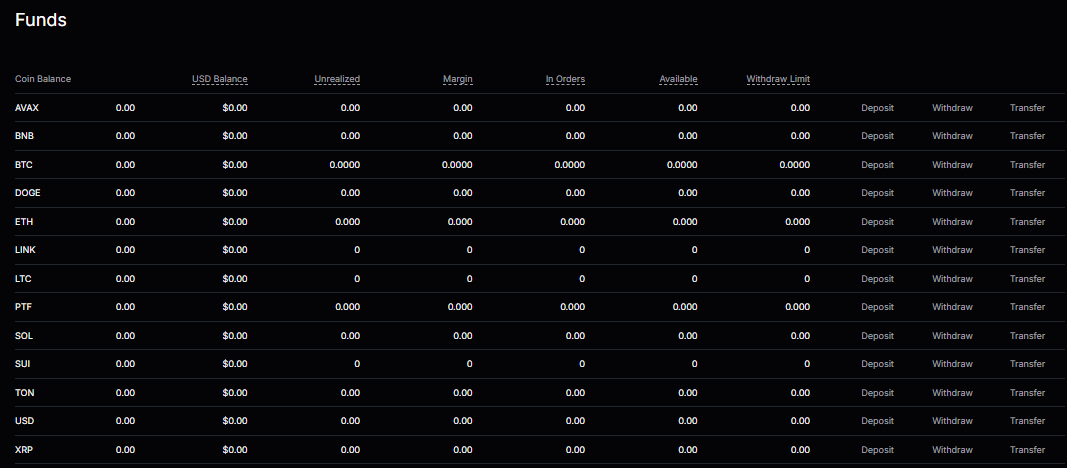This screenshot has height=468, width=1067.
Task: Click the In Orders column header
Action: [x=565, y=79]
